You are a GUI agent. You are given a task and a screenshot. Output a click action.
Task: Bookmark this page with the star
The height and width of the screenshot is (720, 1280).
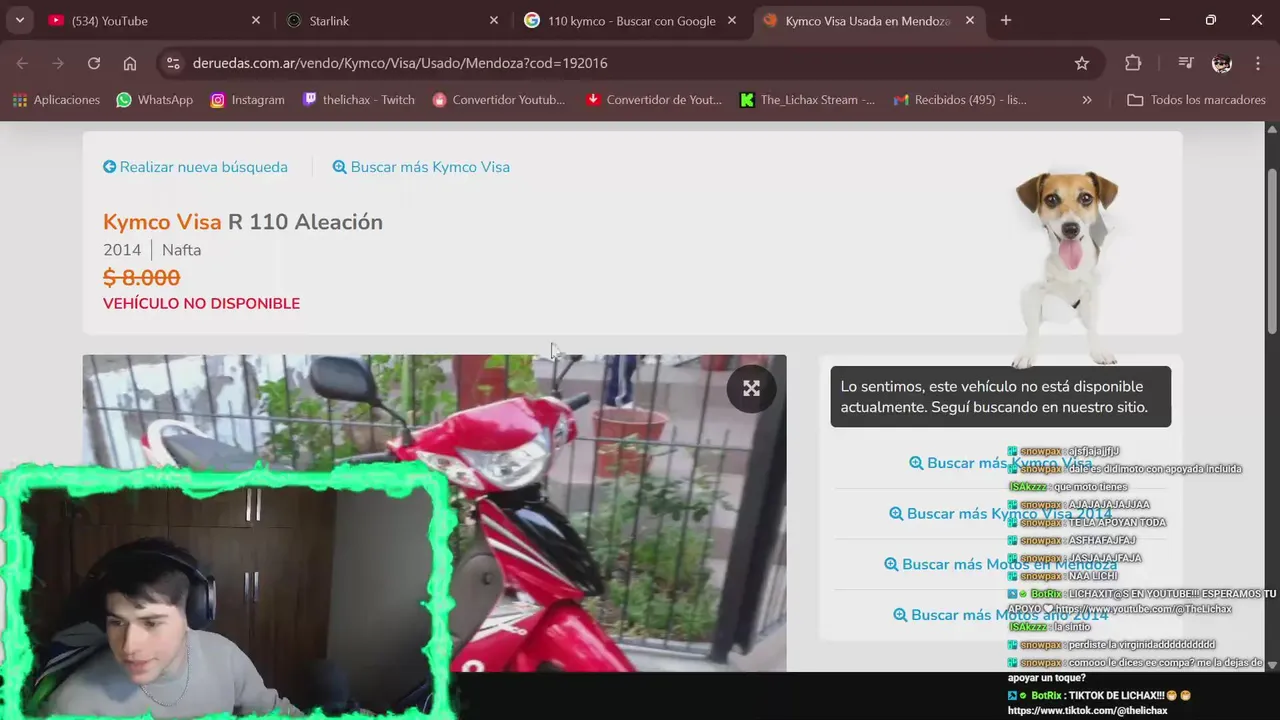click(1082, 63)
